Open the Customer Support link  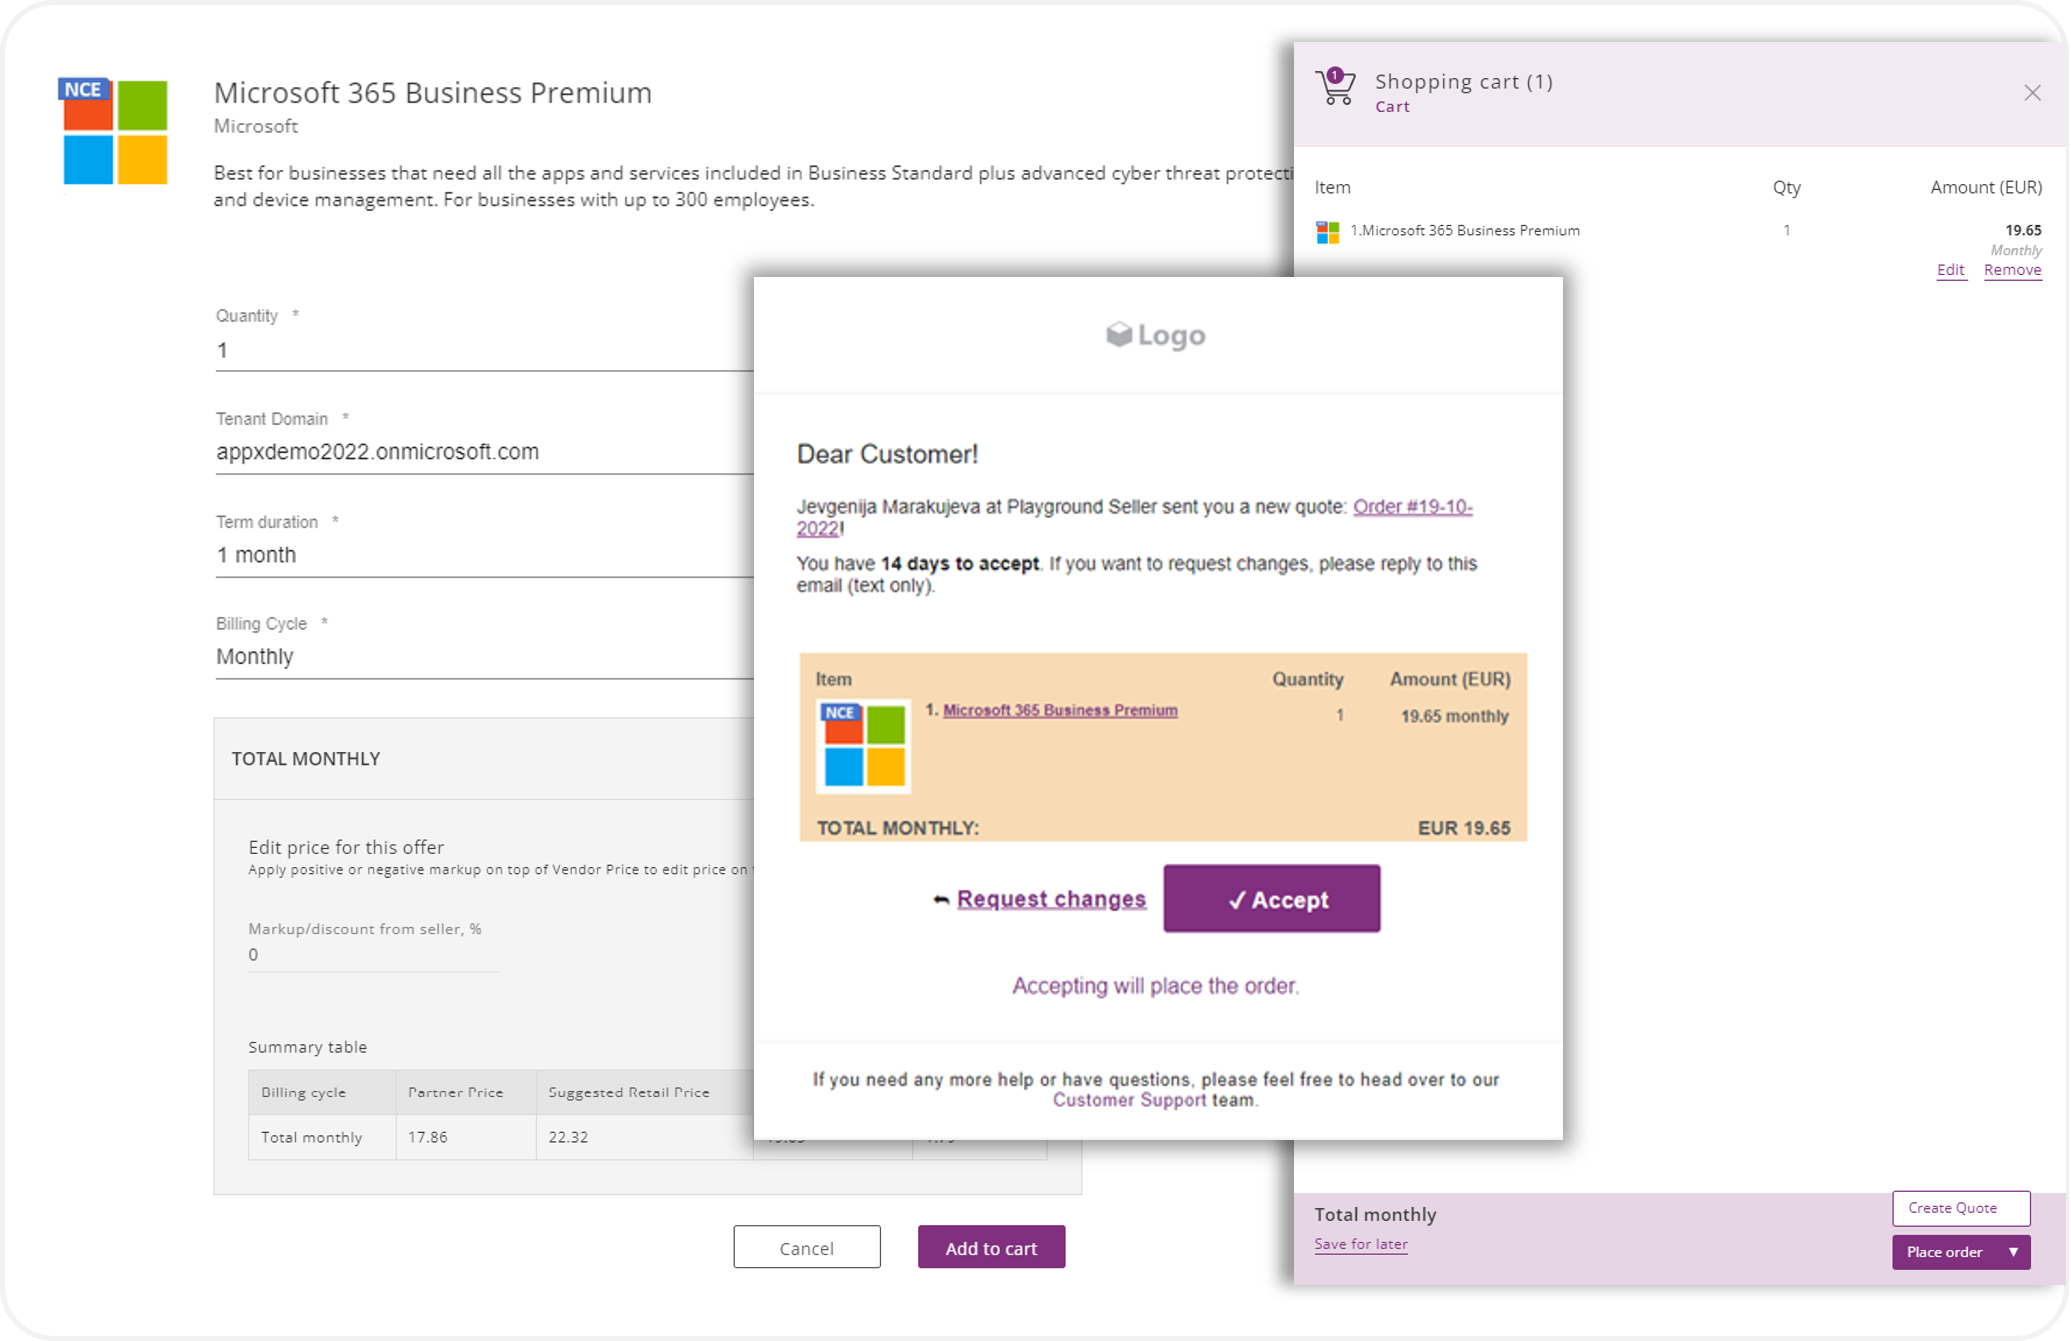(1129, 1100)
